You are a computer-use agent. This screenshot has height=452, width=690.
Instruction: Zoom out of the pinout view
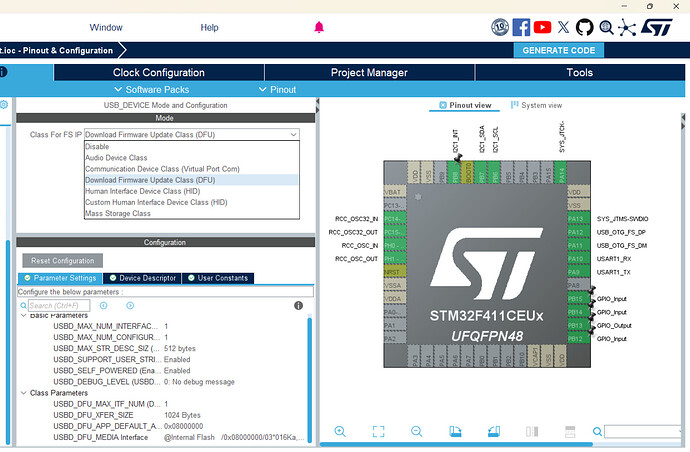(416, 431)
